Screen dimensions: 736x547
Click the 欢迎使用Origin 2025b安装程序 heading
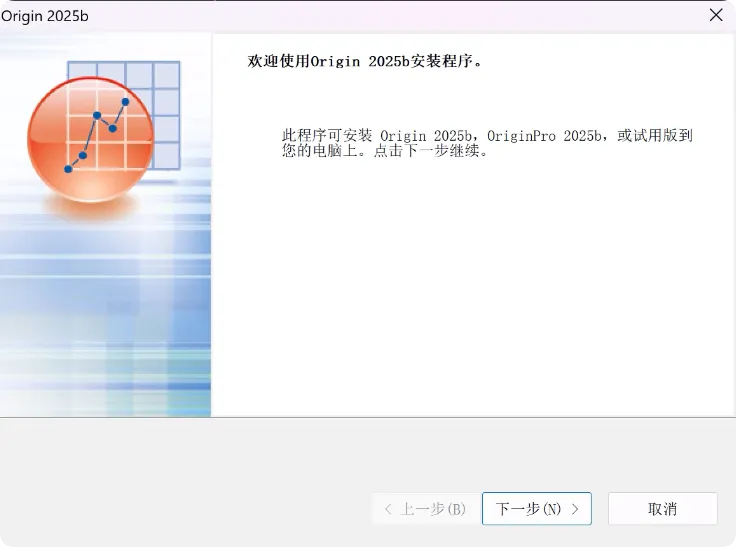coord(365,61)
